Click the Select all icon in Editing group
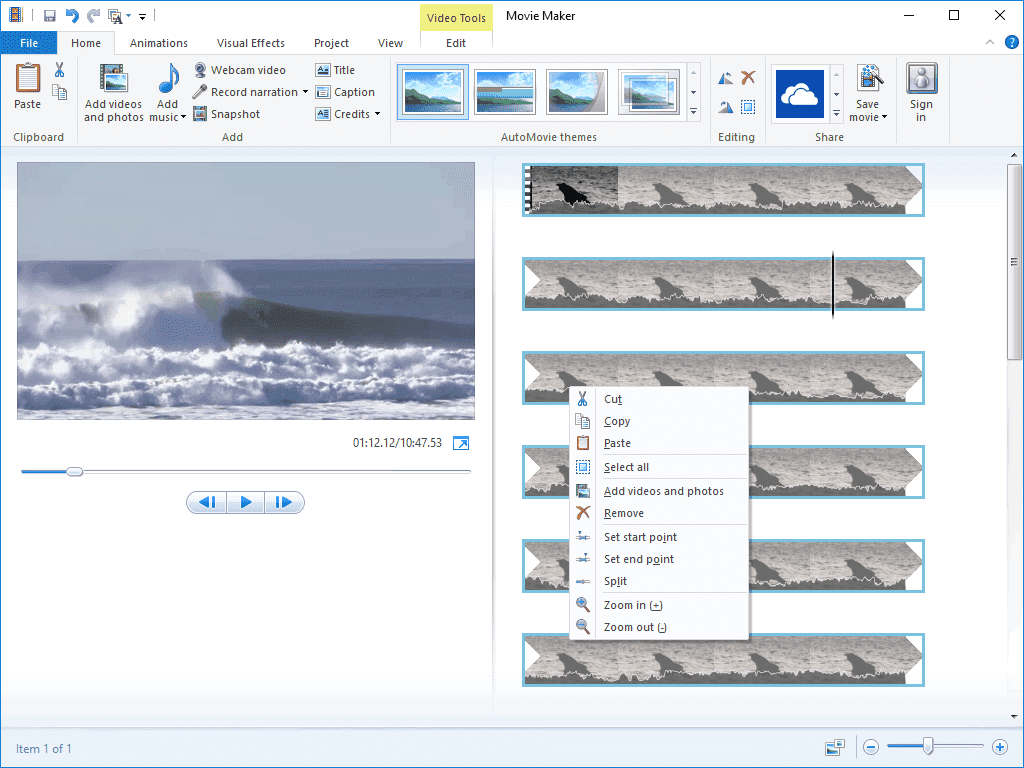This screenshot has height=768, width=1024. 748,106
